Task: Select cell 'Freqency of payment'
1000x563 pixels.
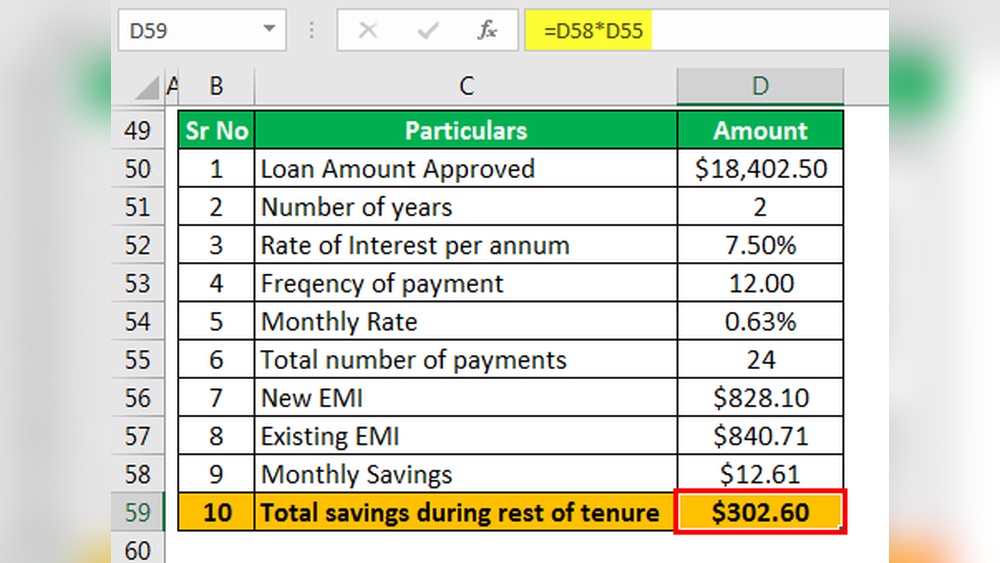Action: 466,283
